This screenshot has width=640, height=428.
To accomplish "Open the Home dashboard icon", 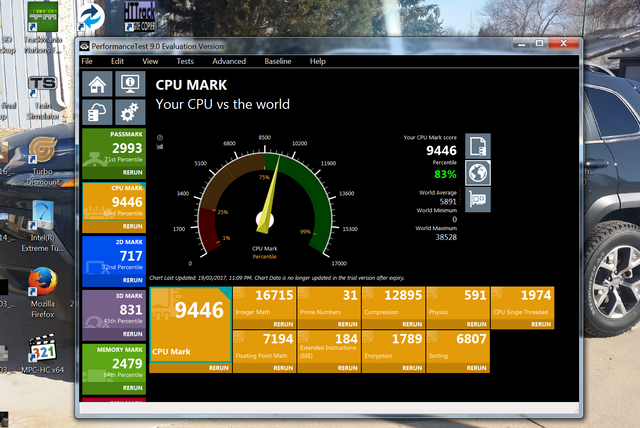I will coord(97,84).
